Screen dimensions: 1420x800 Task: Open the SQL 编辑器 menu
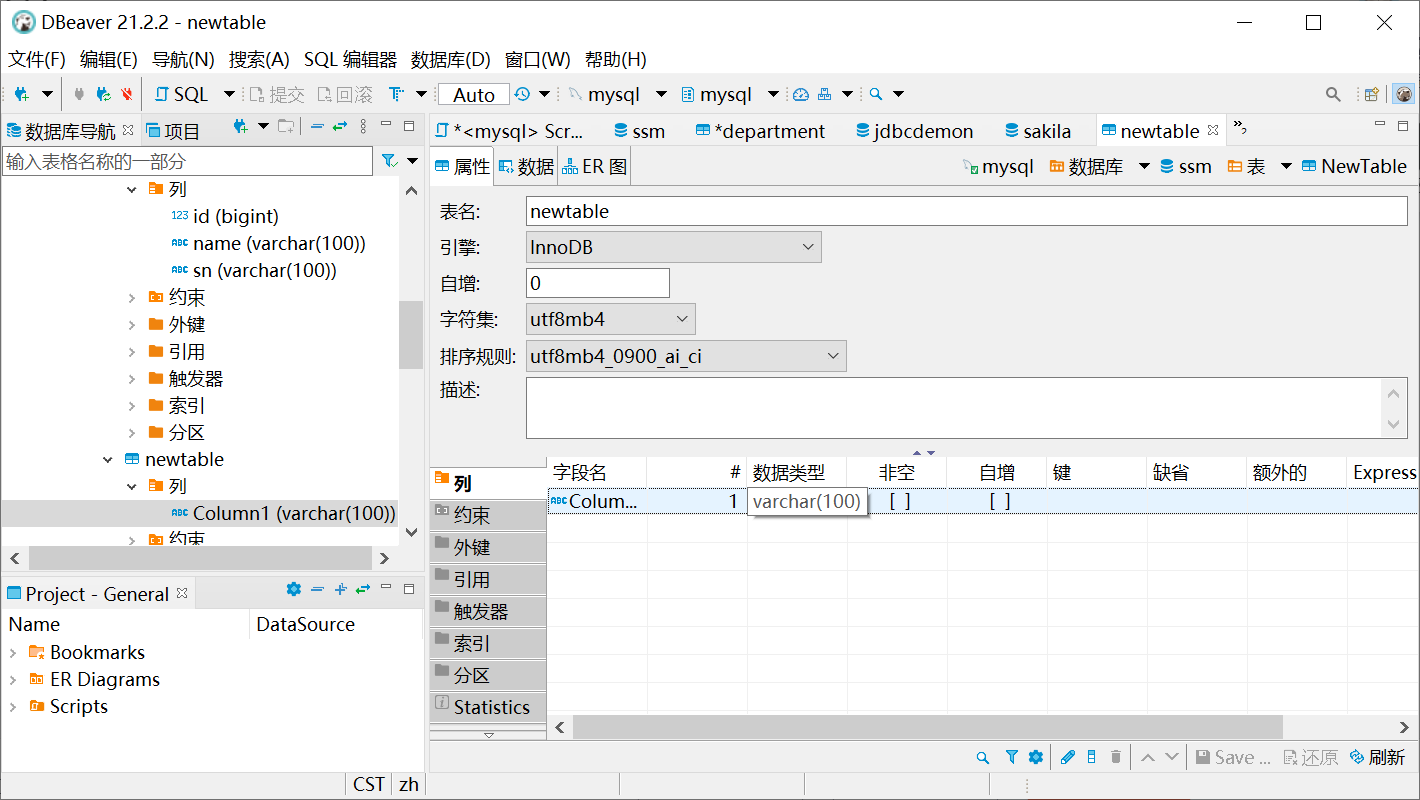pyautogui.click(x=350, y=59)
